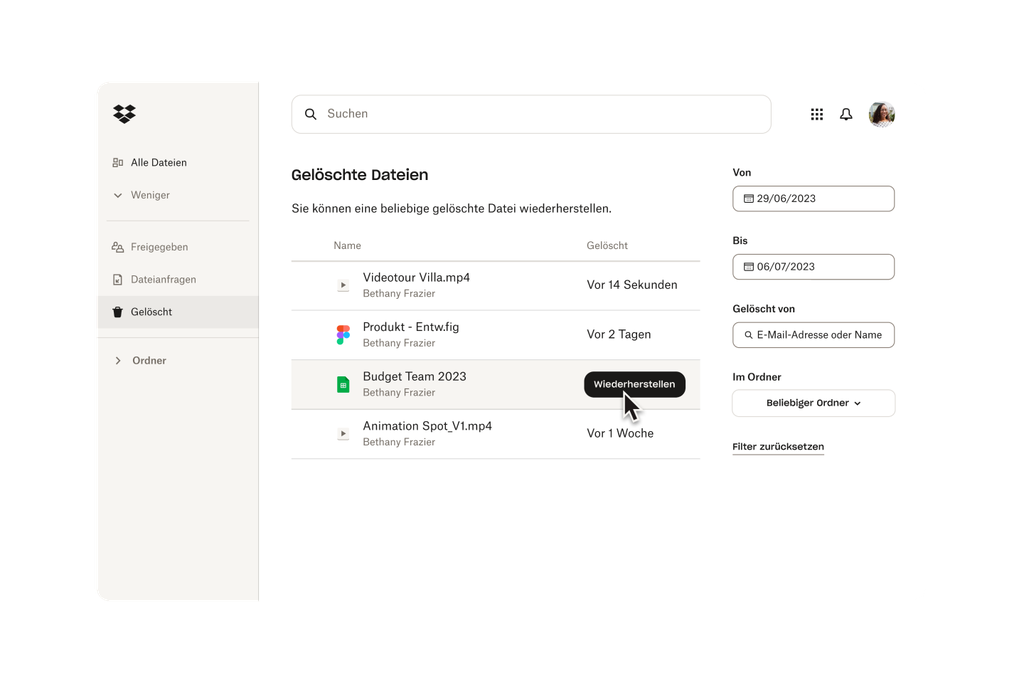This screenshot has height=683, width=1024.
Task: Expand the Ordner section
Action: coord(148,360)
